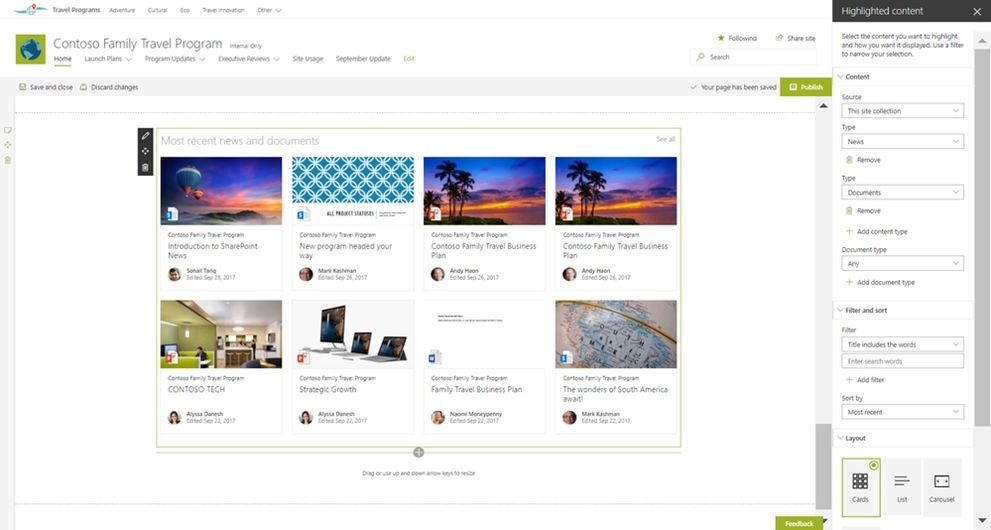
Task: Click the Save and close icon
Action: click(23, 87)
